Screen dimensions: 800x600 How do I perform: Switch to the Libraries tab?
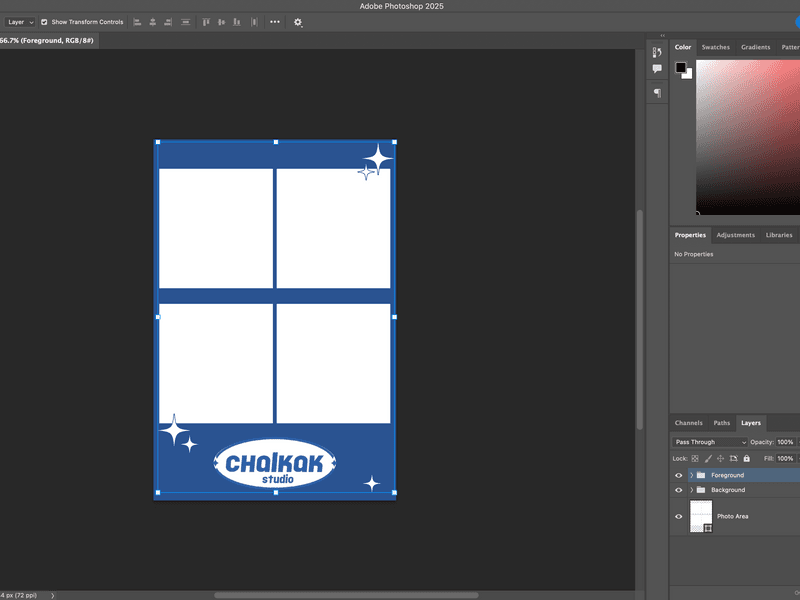pos(779,235)
